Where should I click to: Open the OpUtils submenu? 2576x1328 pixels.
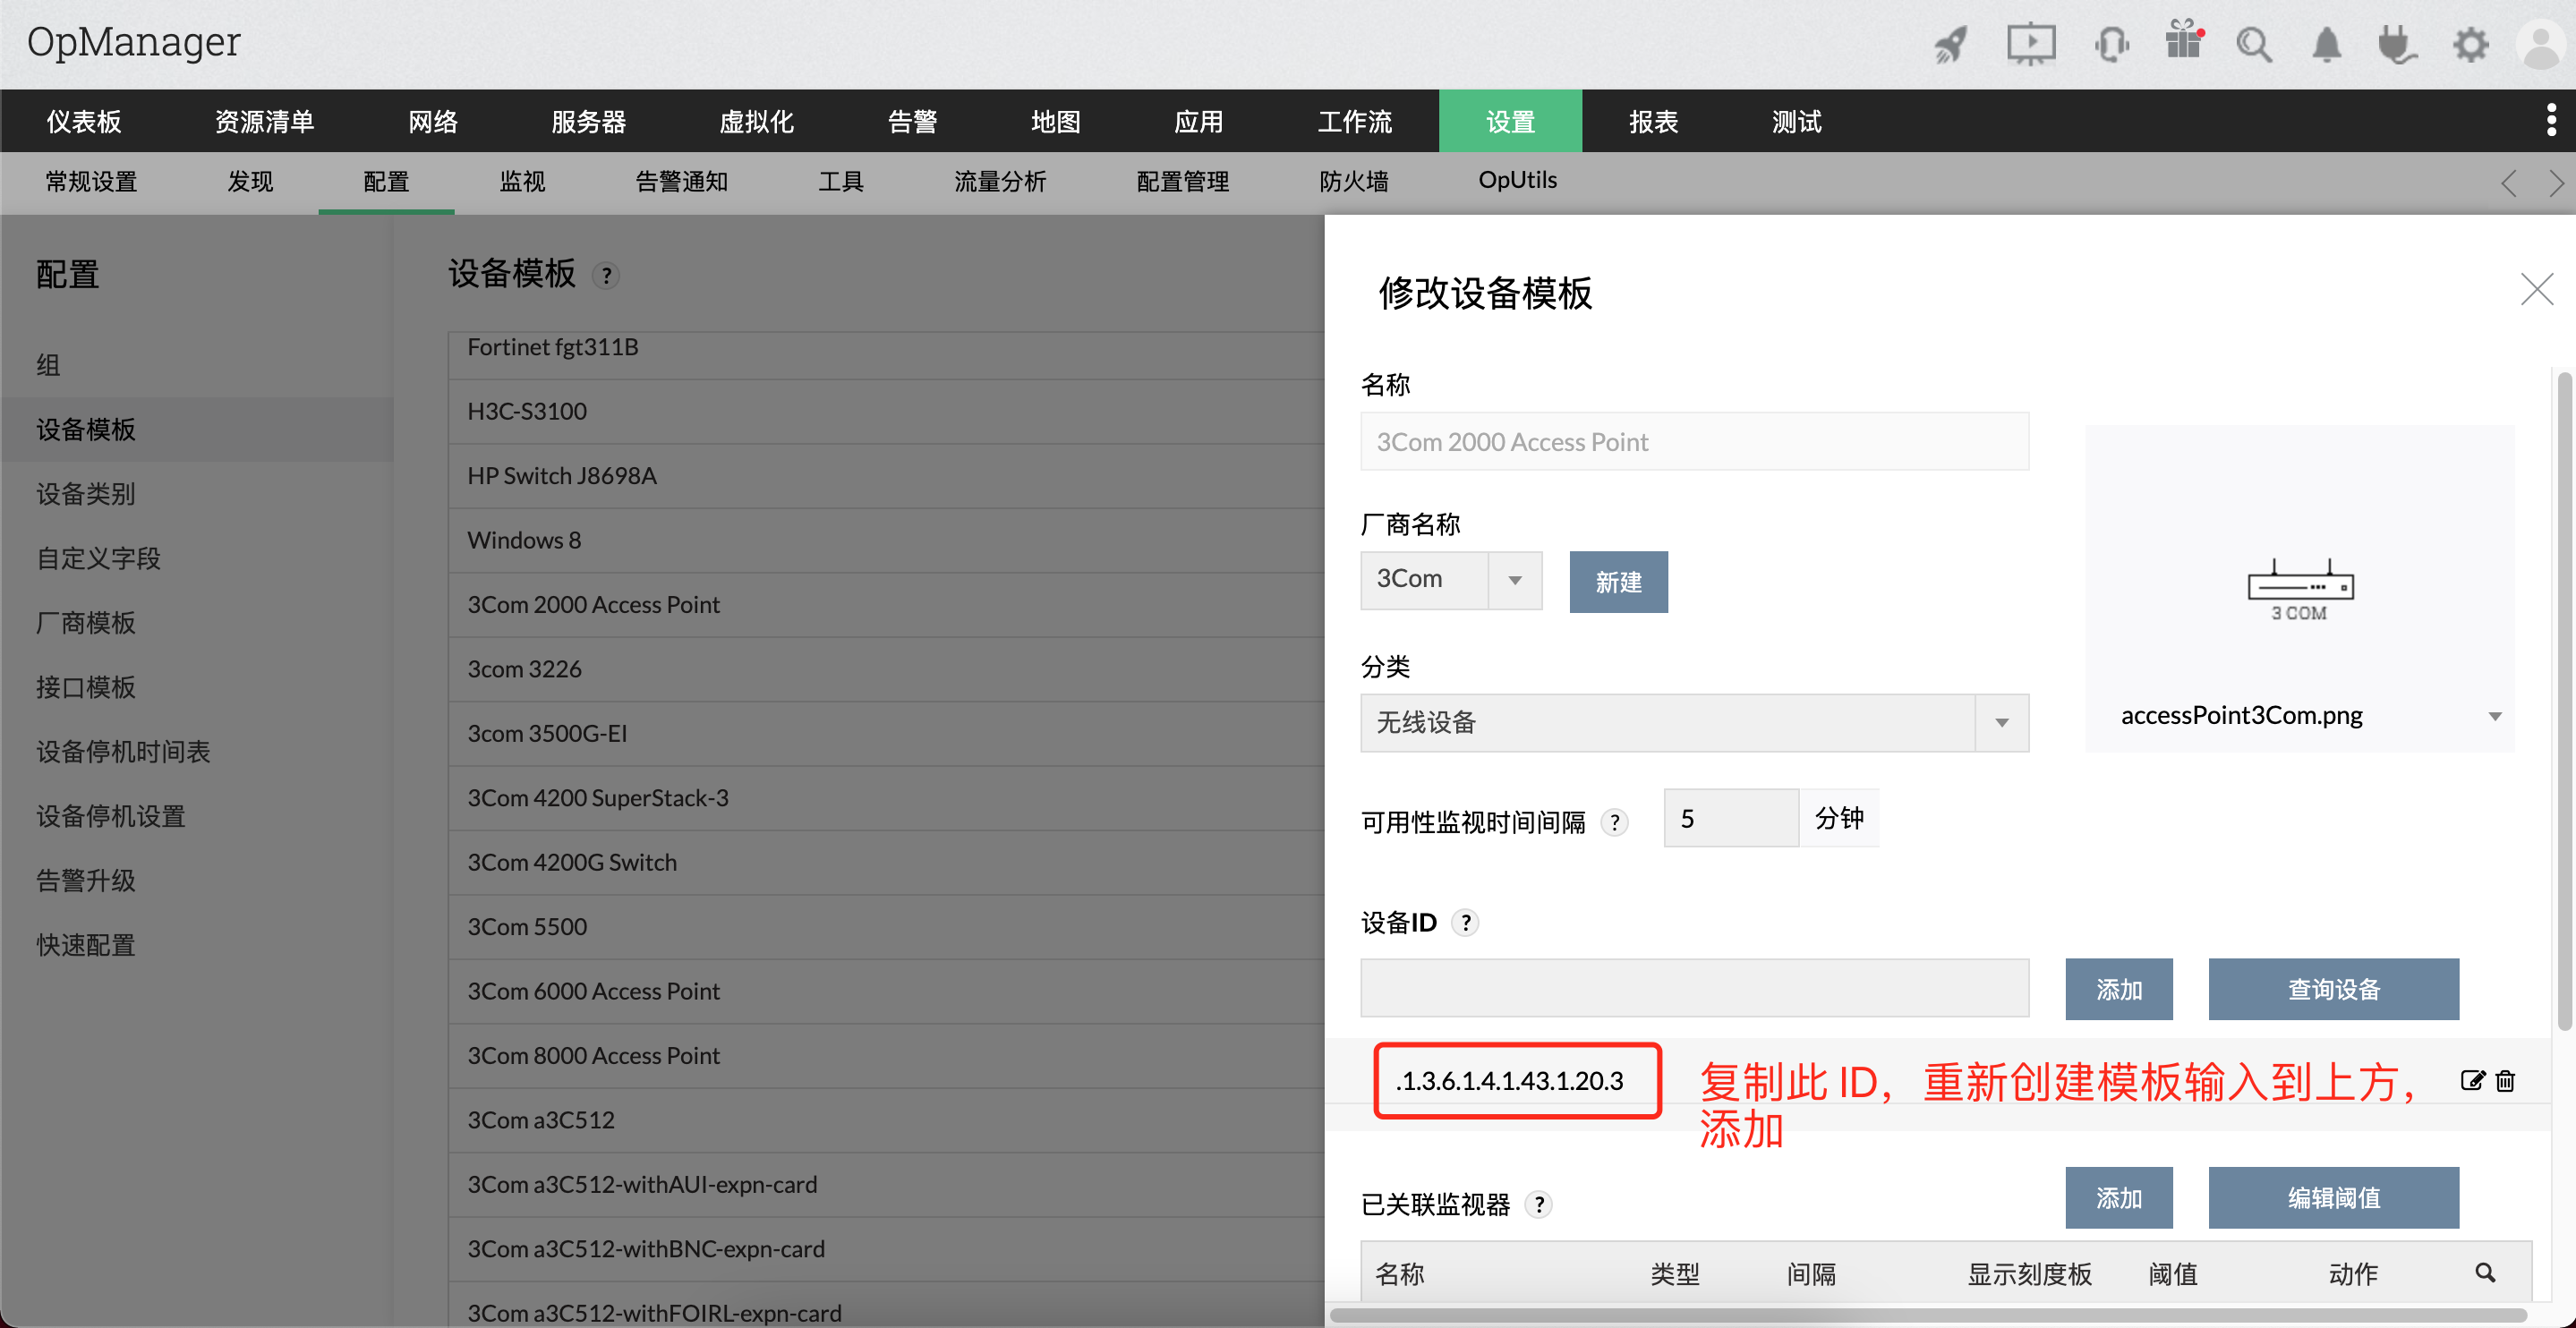click(1517, 180)
